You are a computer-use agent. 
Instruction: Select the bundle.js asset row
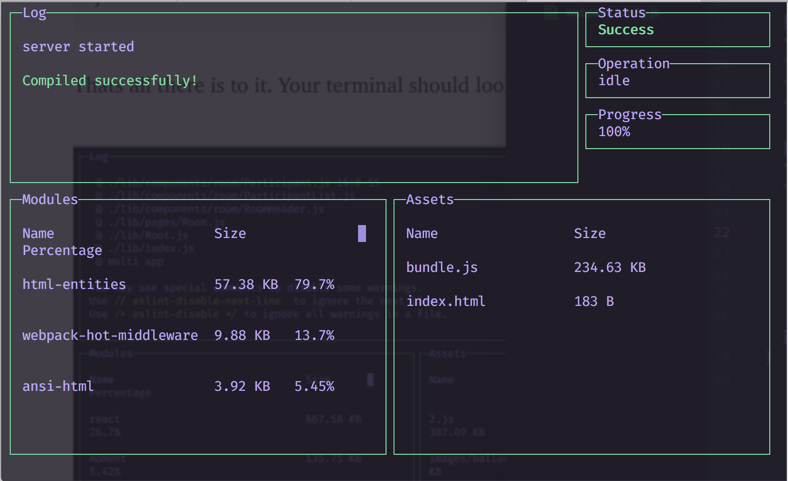pyautogui.click(x=526, y=267)
